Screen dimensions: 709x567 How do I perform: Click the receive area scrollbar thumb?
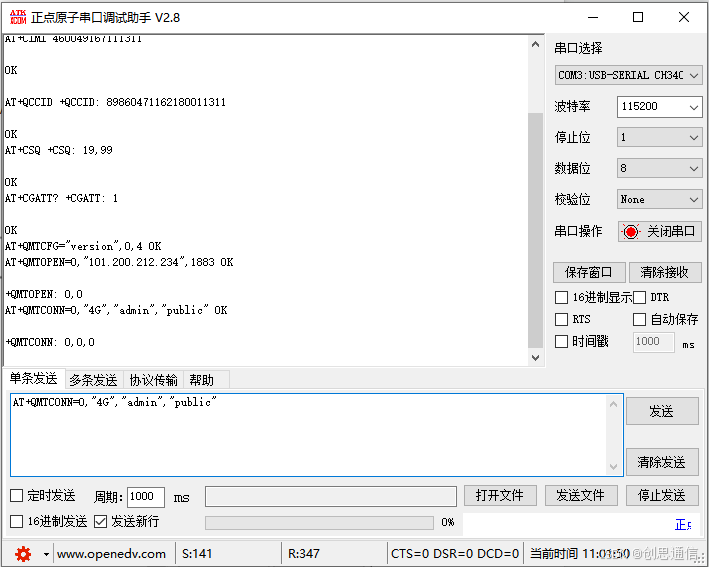[535, 231]
